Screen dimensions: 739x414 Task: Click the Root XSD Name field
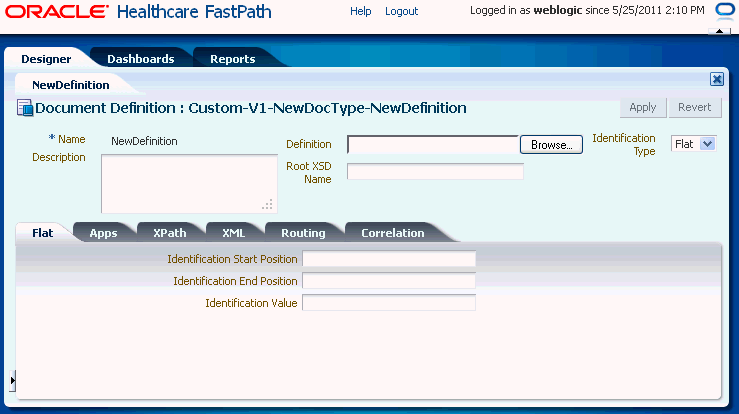tap(435, 172)
